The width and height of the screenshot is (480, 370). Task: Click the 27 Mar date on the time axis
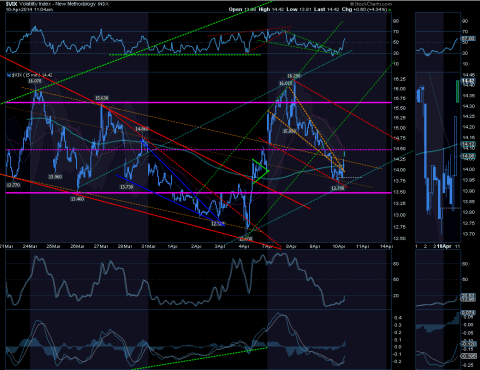[101, 246]
